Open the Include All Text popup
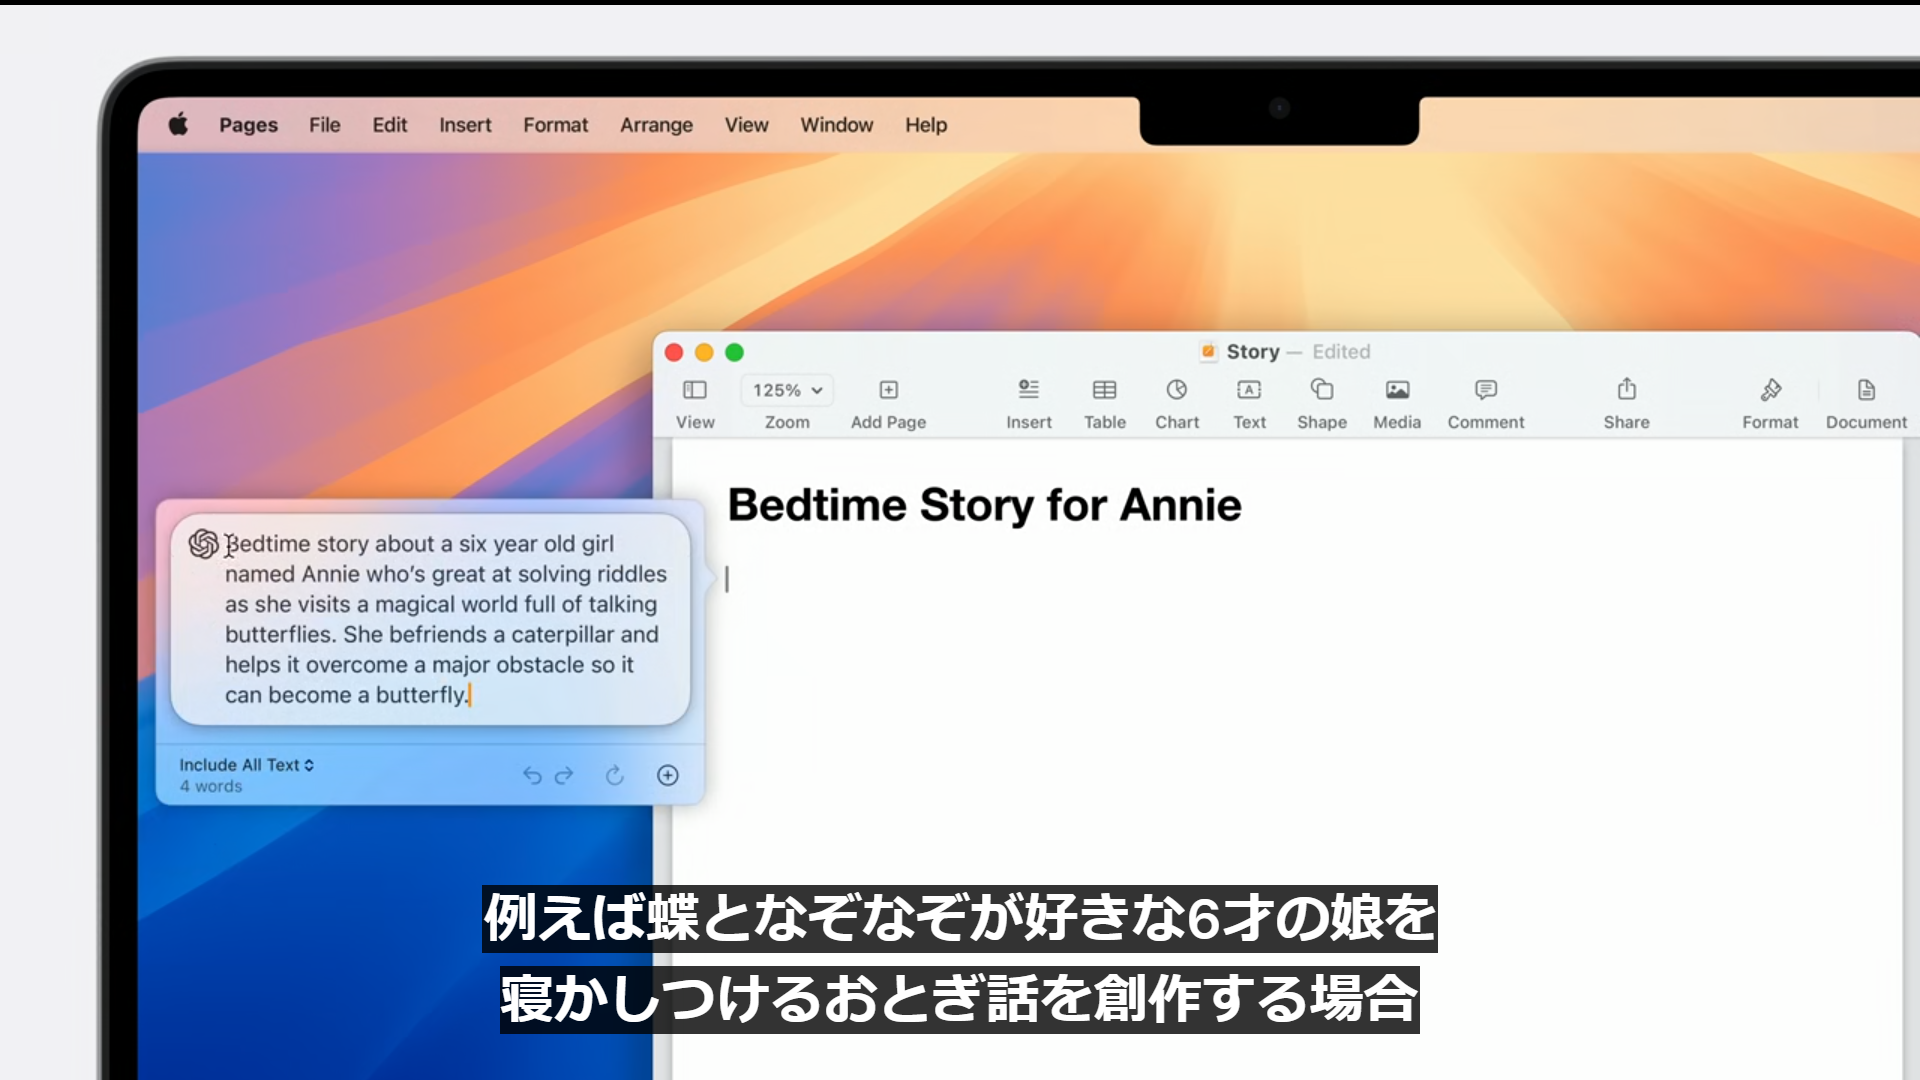The image size is (1920, 1080). tap(247, 765)
